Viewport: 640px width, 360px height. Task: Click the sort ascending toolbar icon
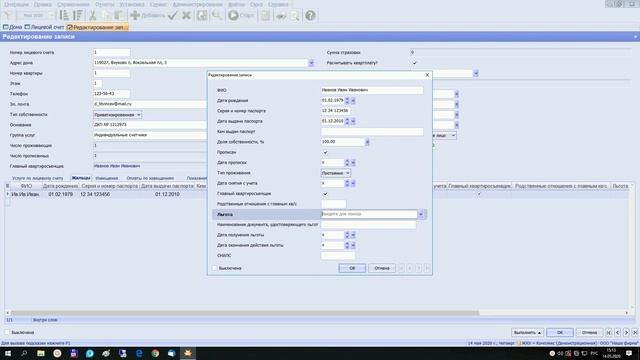click(64, 16)
